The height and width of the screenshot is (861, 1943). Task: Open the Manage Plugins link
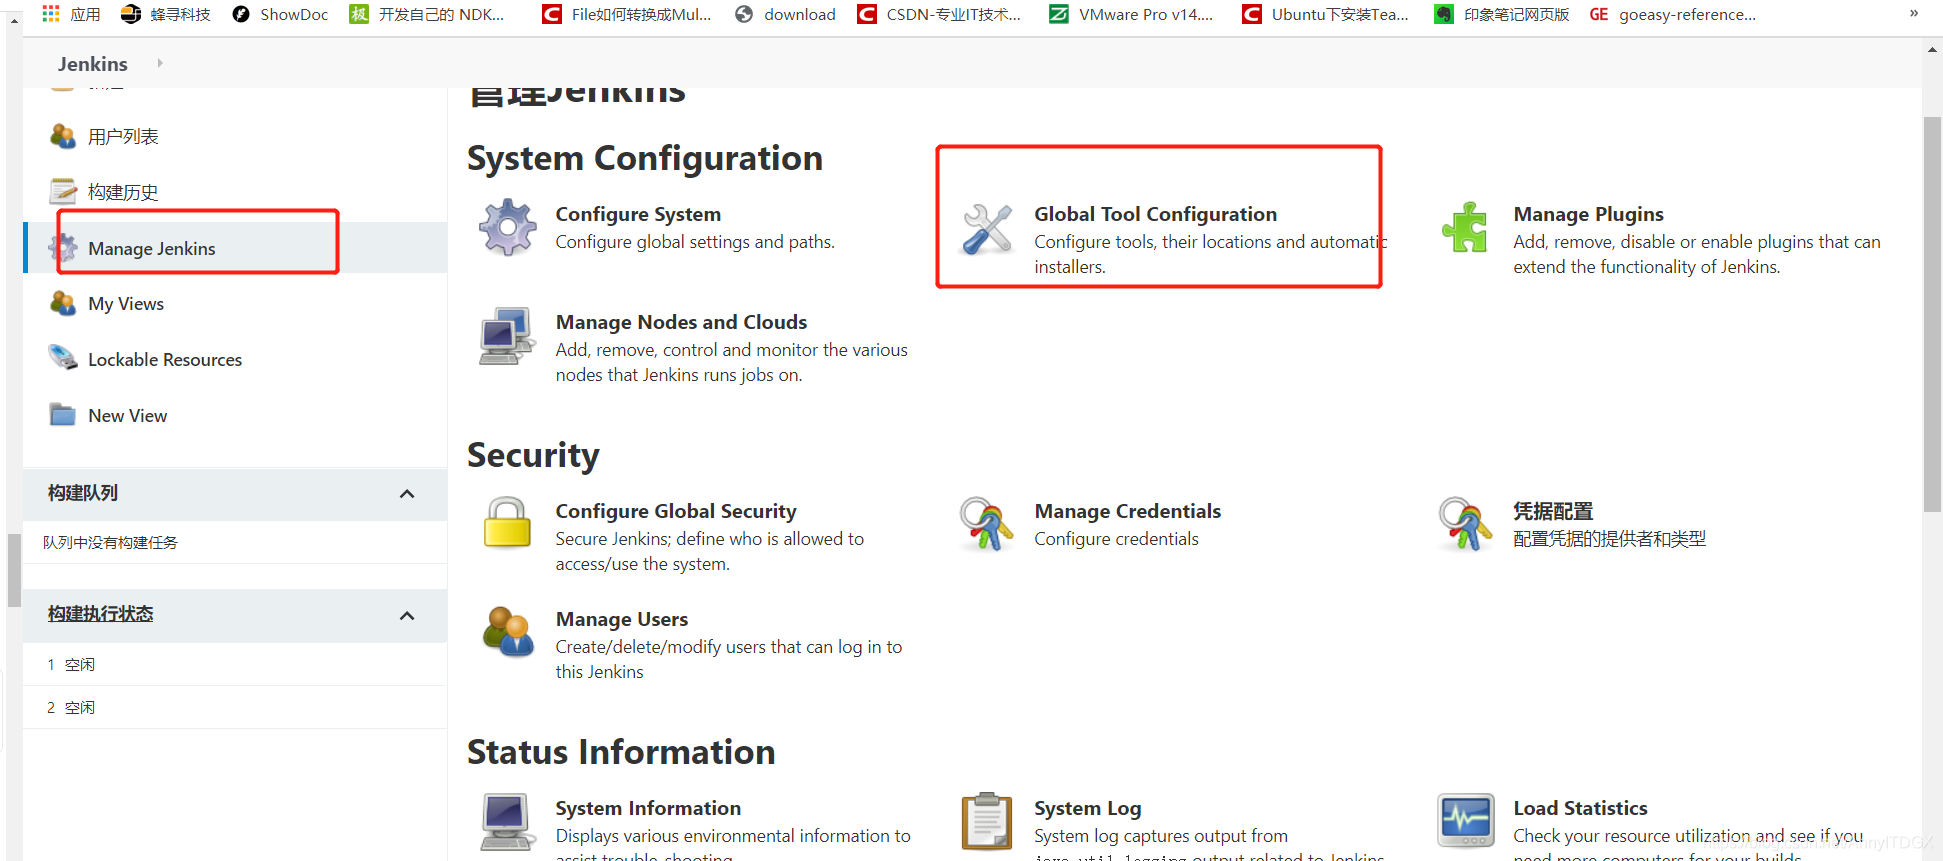point(1588,214)
